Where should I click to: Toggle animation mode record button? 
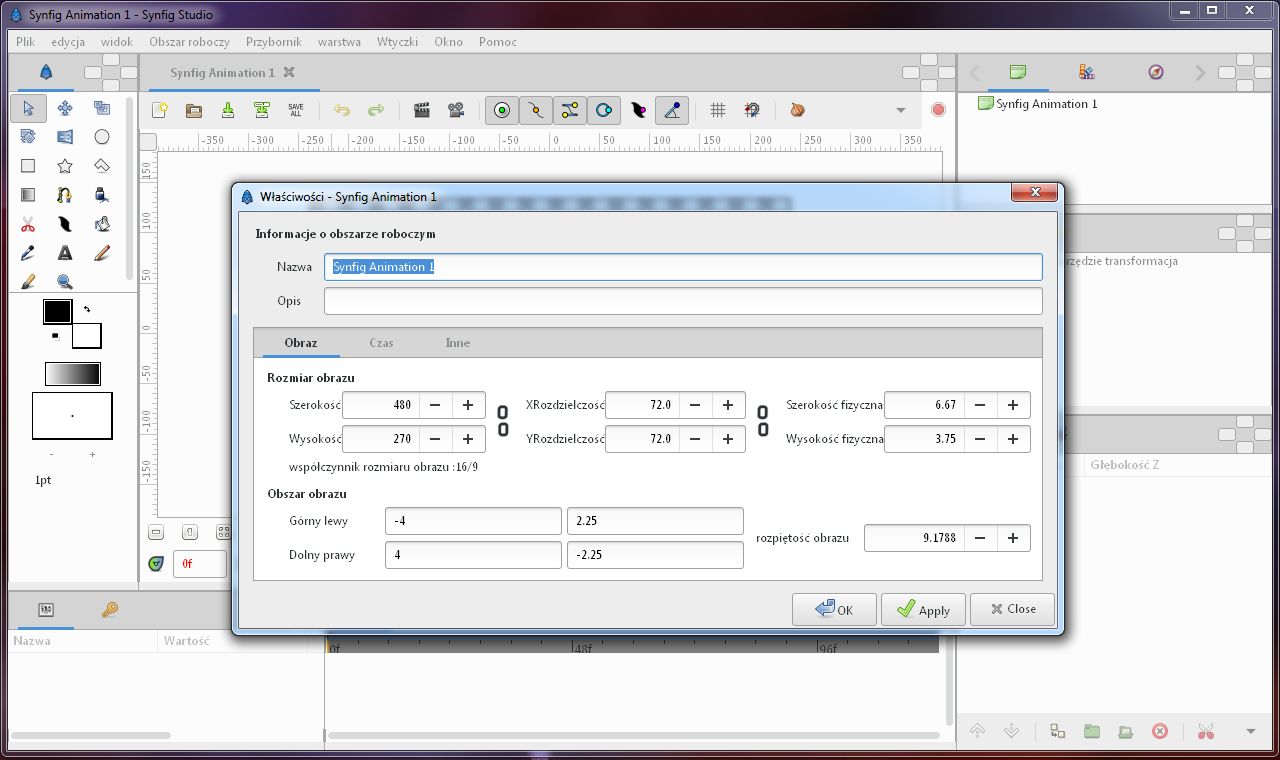(938, 110)
